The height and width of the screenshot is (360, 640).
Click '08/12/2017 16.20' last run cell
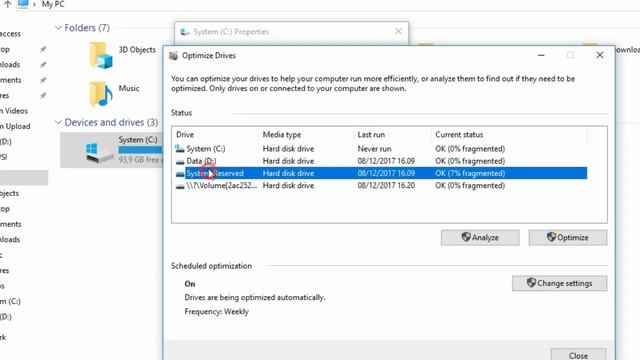point(386,185)
